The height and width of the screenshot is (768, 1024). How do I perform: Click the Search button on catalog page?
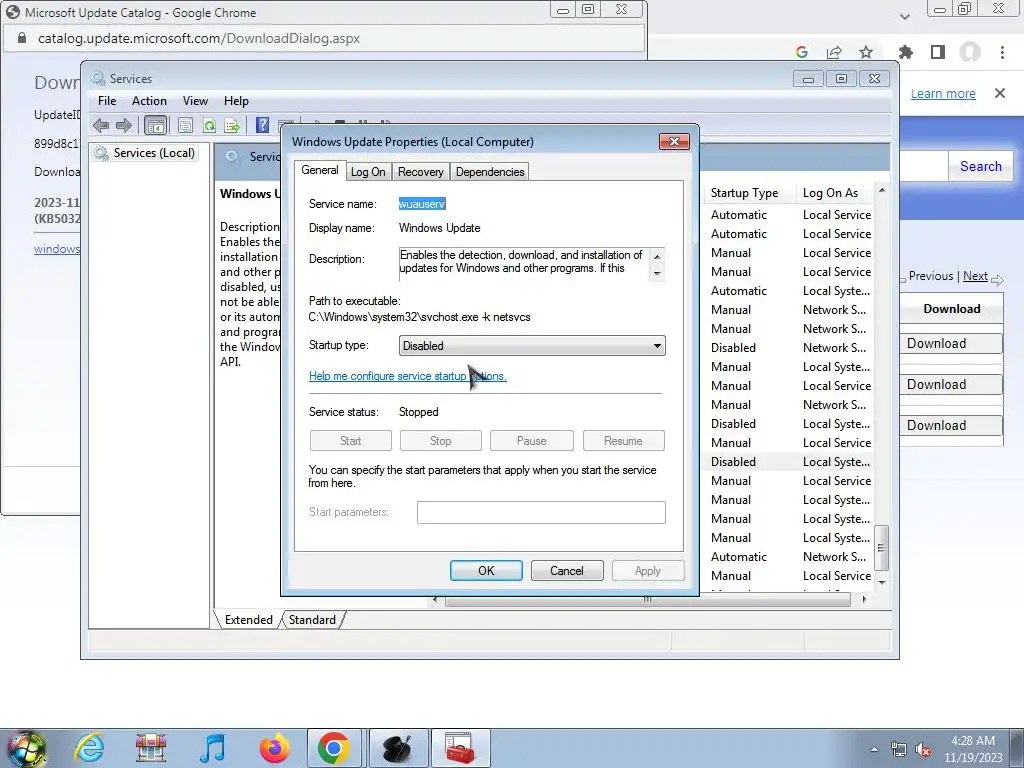(x=980, y=167)
